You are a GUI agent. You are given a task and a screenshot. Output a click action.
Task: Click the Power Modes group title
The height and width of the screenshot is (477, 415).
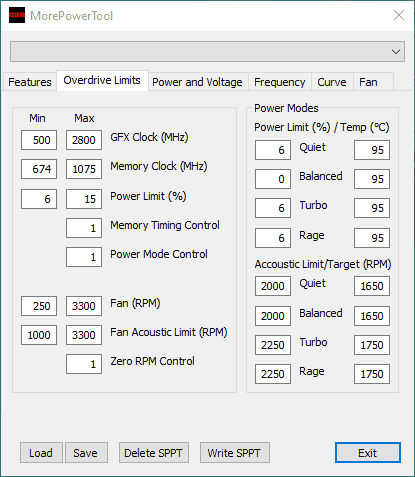coord(286,108)
